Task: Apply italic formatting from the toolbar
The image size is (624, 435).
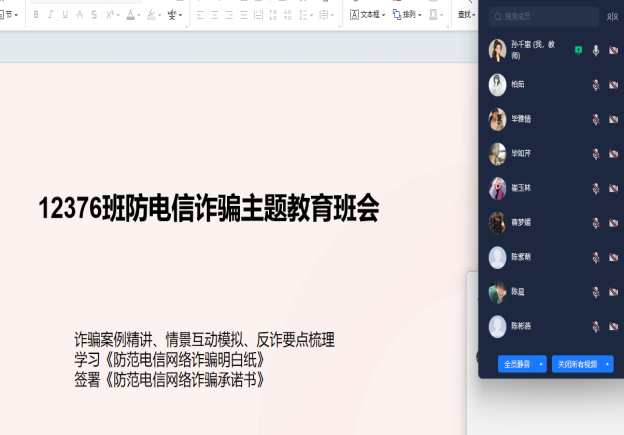Action: 51,15
